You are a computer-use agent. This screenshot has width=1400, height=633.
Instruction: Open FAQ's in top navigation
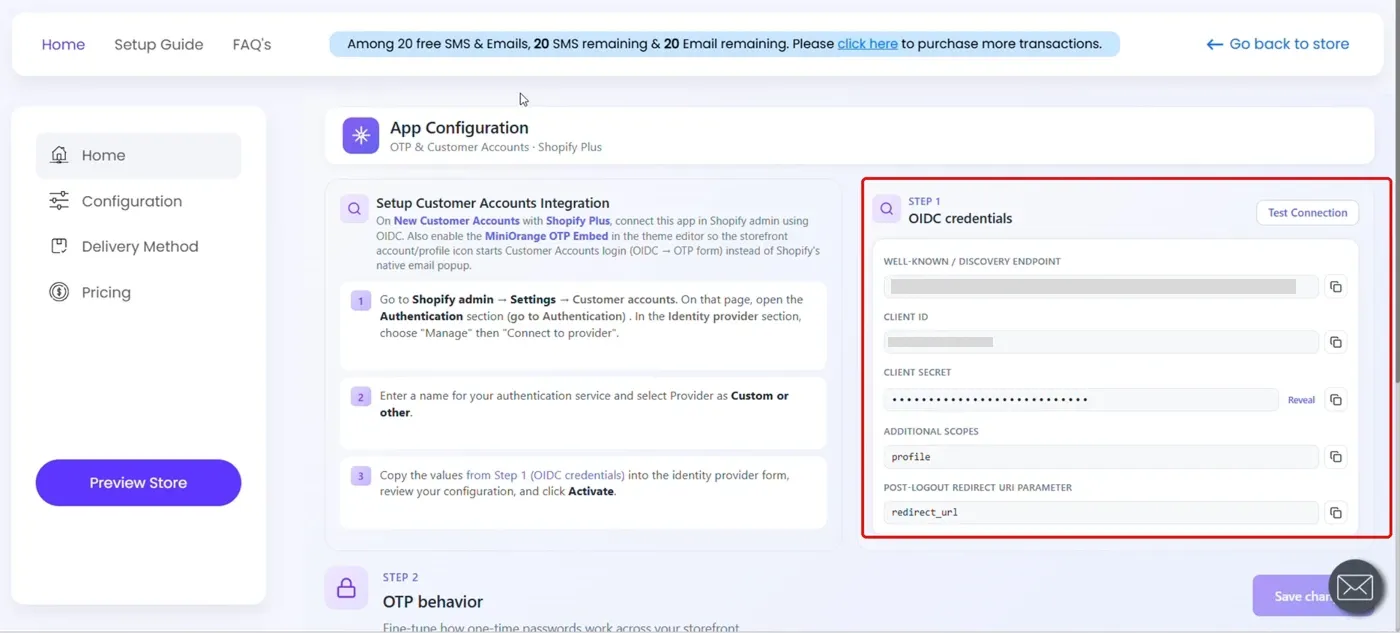point(252,44)
